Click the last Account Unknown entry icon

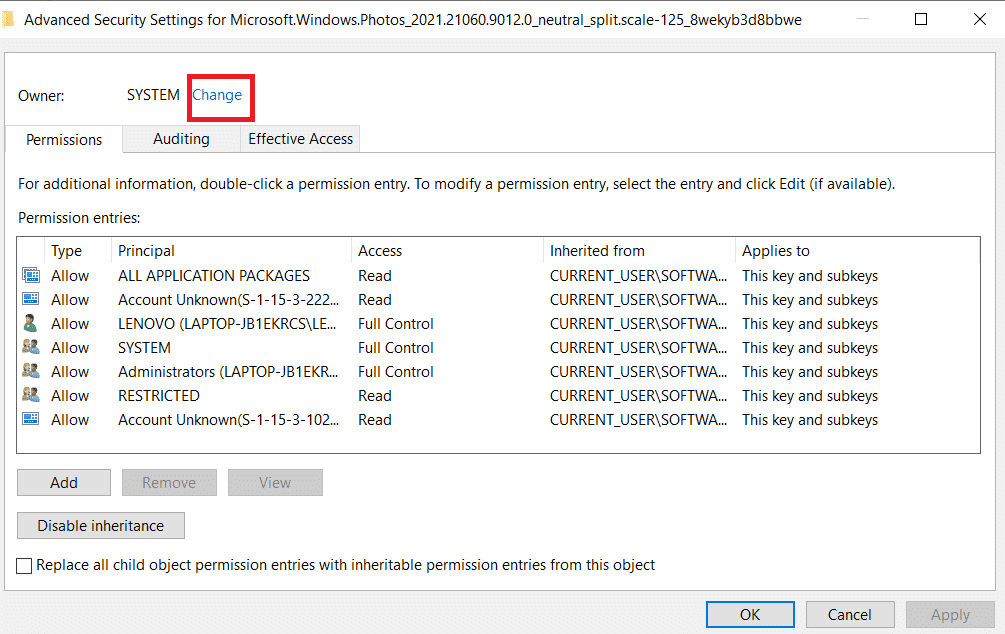31,420
